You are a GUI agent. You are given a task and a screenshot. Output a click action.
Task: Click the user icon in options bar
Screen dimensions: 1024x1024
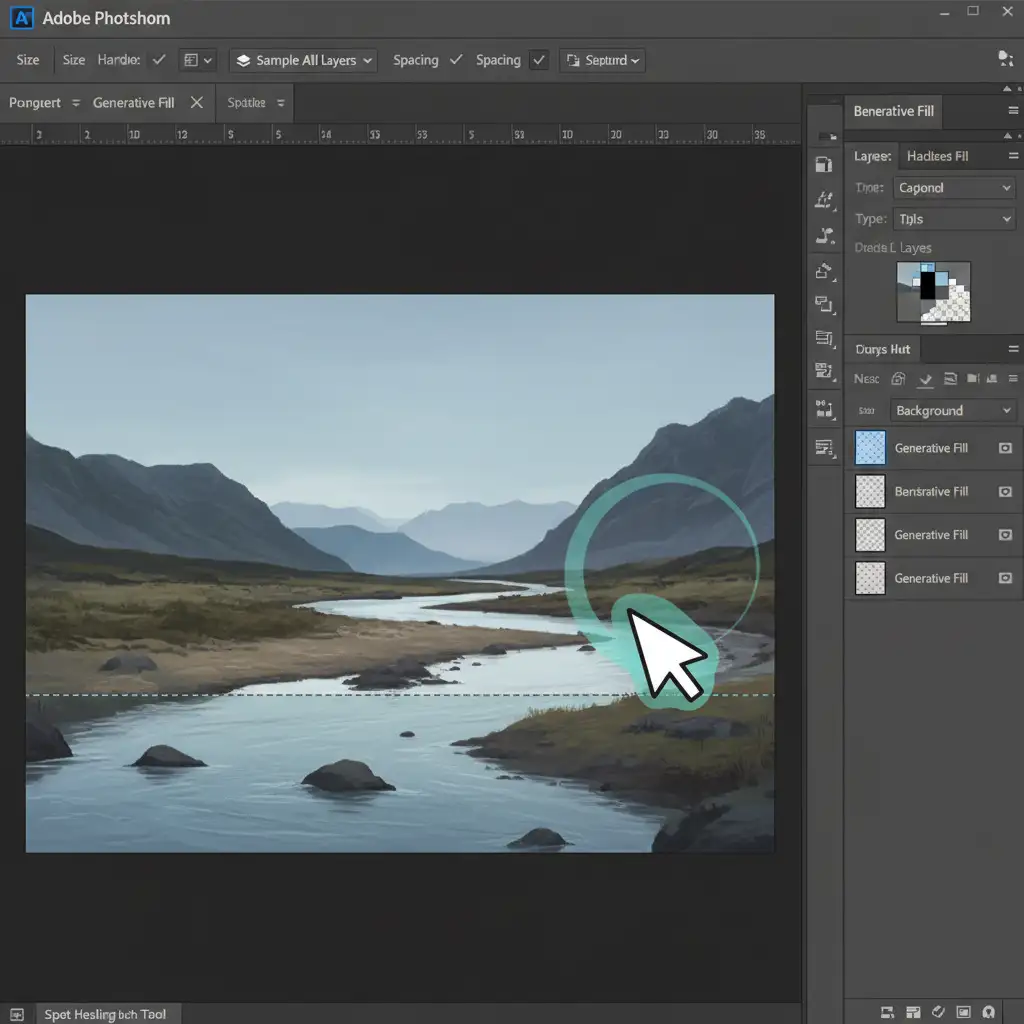[1005, 59]
